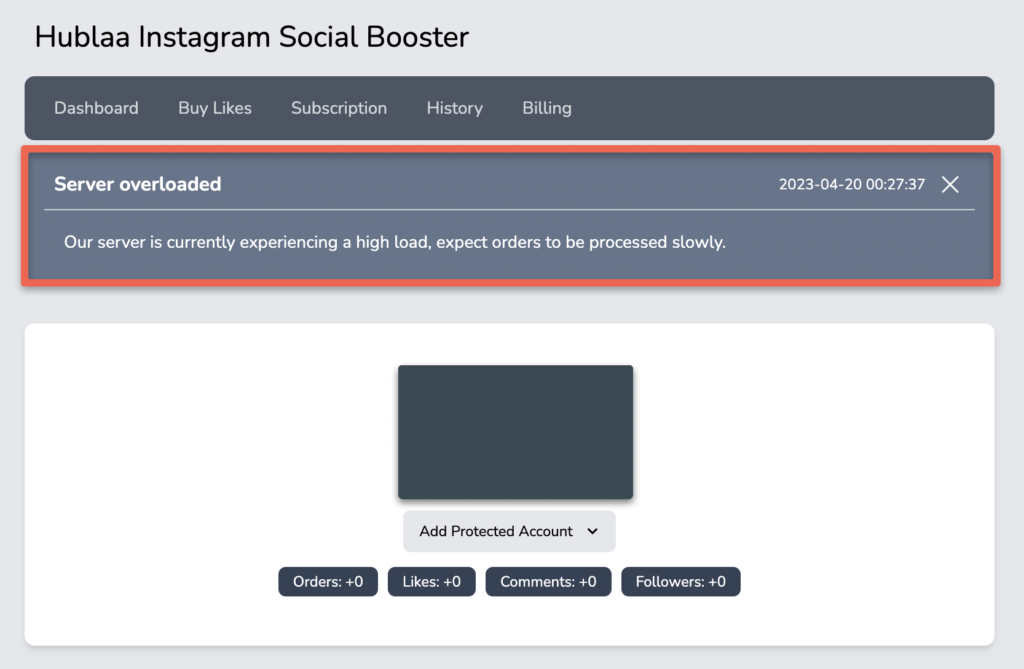Open the Buy Likes section

pyautogui.click(x=214, y=108)
